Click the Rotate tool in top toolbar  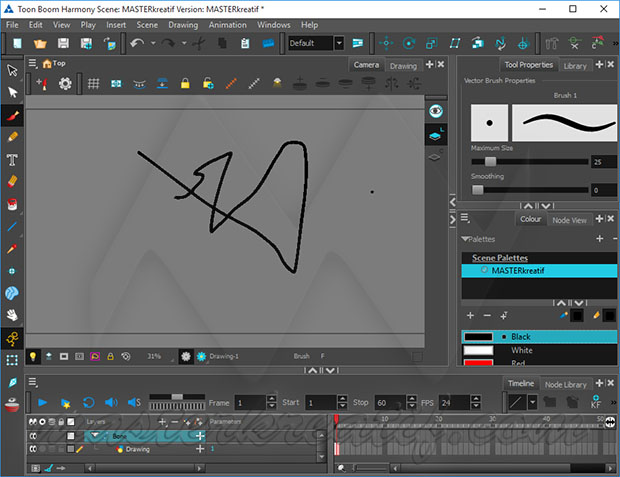[x=409, y=43]
